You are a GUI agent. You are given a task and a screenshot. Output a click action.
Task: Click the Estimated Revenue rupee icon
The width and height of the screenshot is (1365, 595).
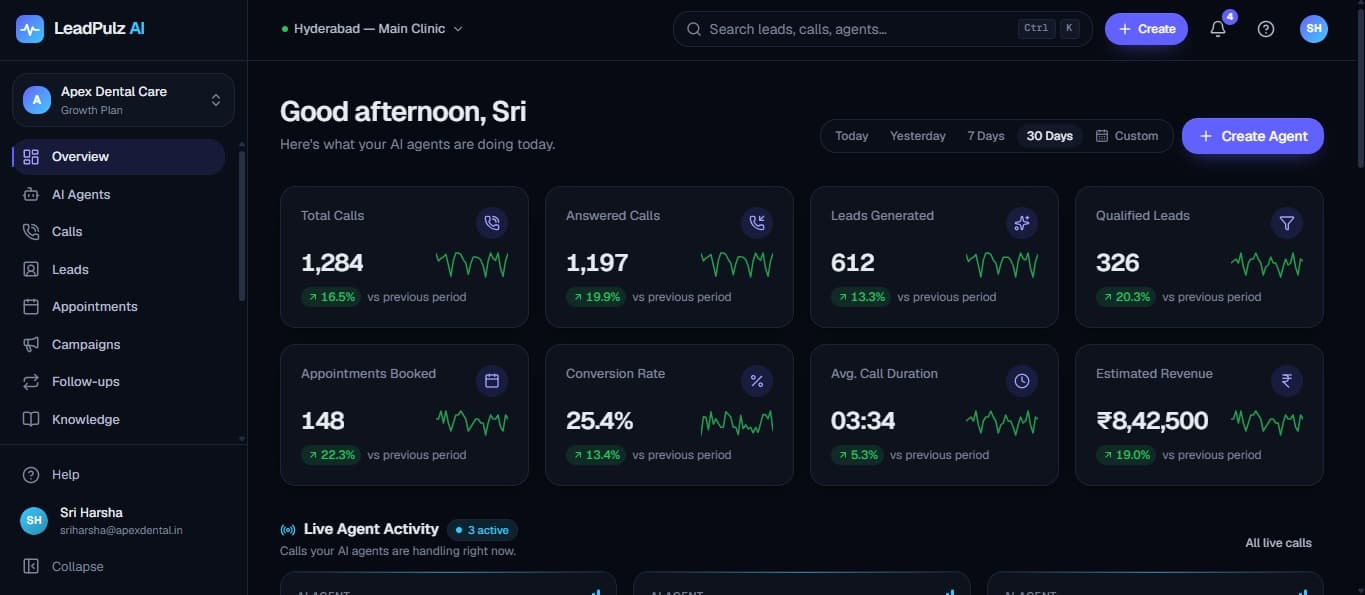coord(1287,381)
